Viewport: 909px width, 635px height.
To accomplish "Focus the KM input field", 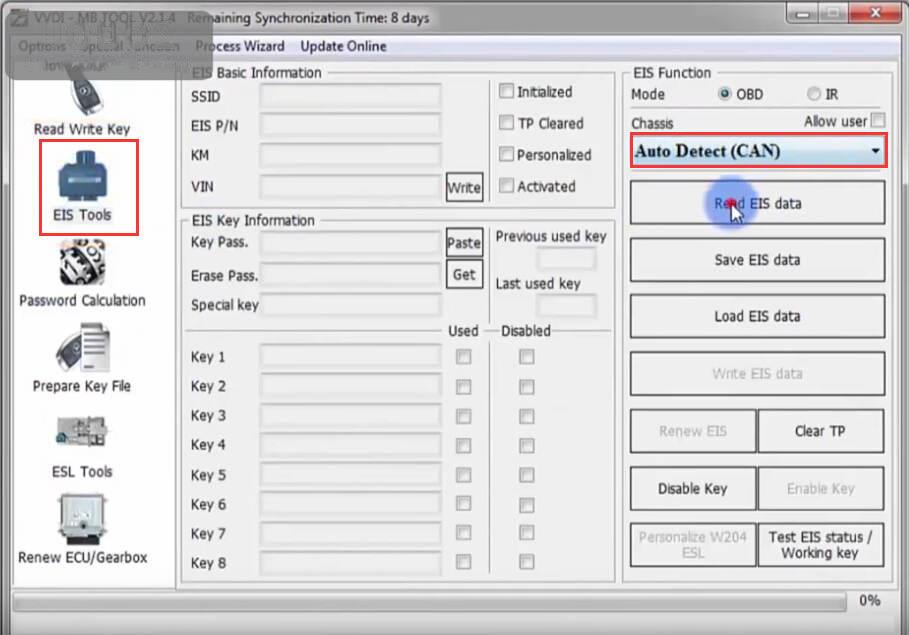I will (x=350, y=155).
